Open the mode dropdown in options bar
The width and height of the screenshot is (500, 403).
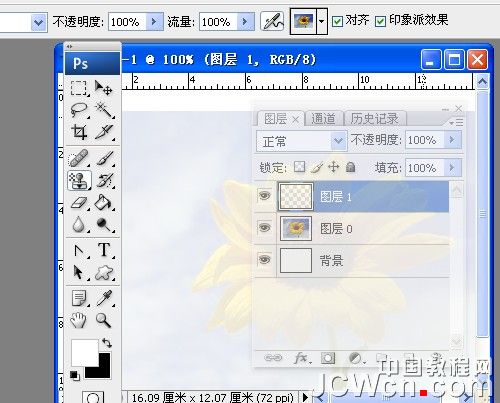pyautogui.click(x=39, y=22)
